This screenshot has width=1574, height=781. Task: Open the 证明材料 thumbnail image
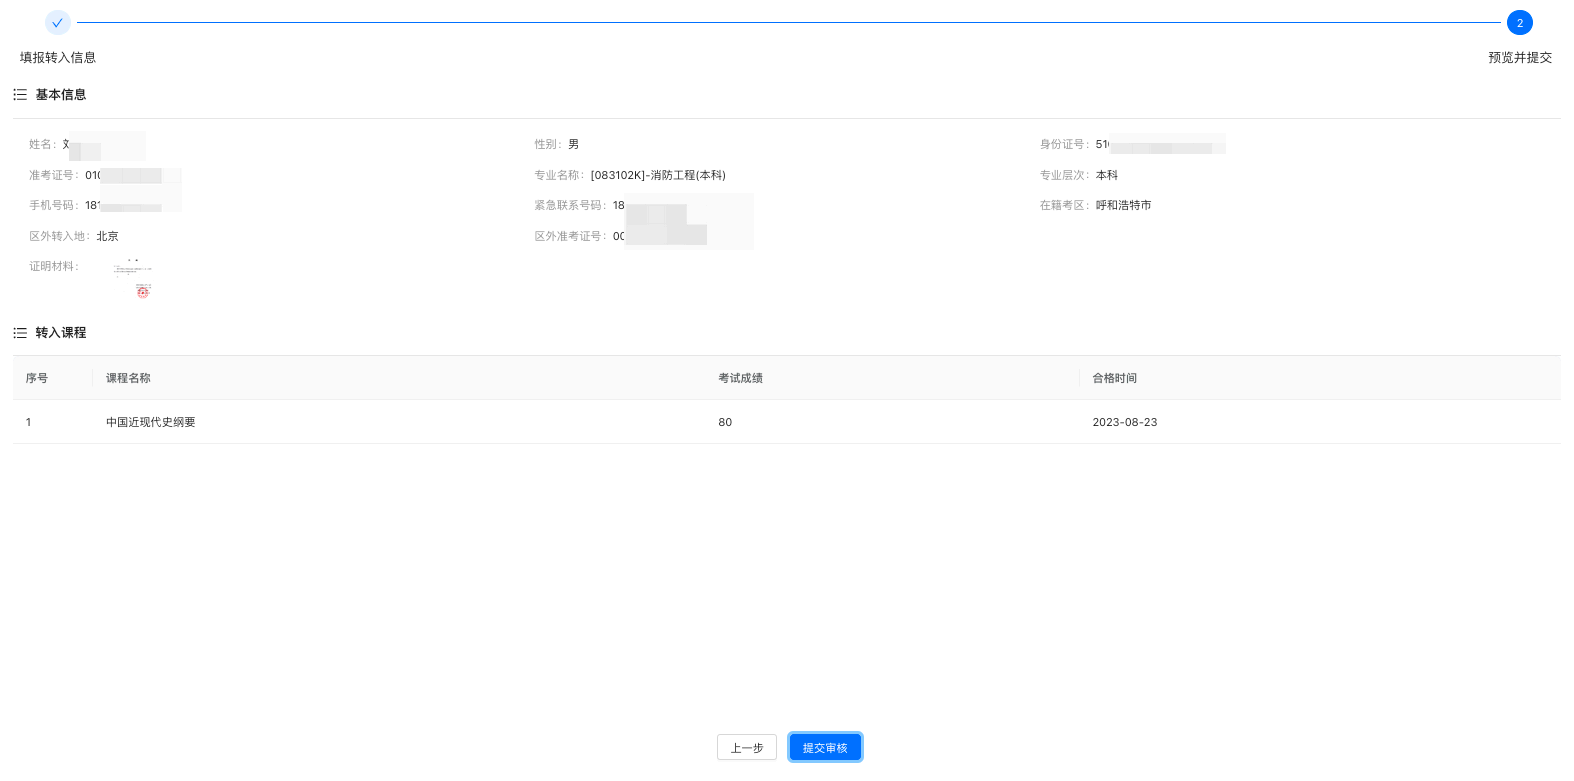click(133, 279)
